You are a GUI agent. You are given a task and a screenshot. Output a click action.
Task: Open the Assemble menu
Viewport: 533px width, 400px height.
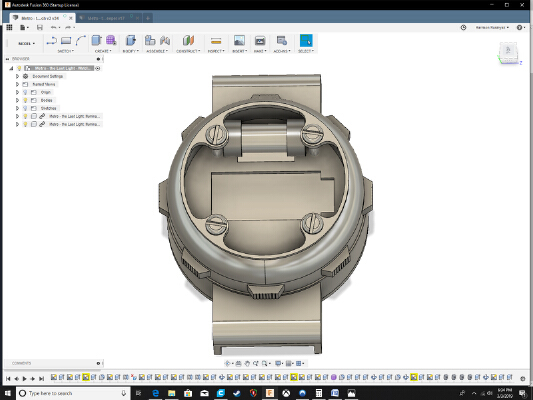(x=157, y=51)
